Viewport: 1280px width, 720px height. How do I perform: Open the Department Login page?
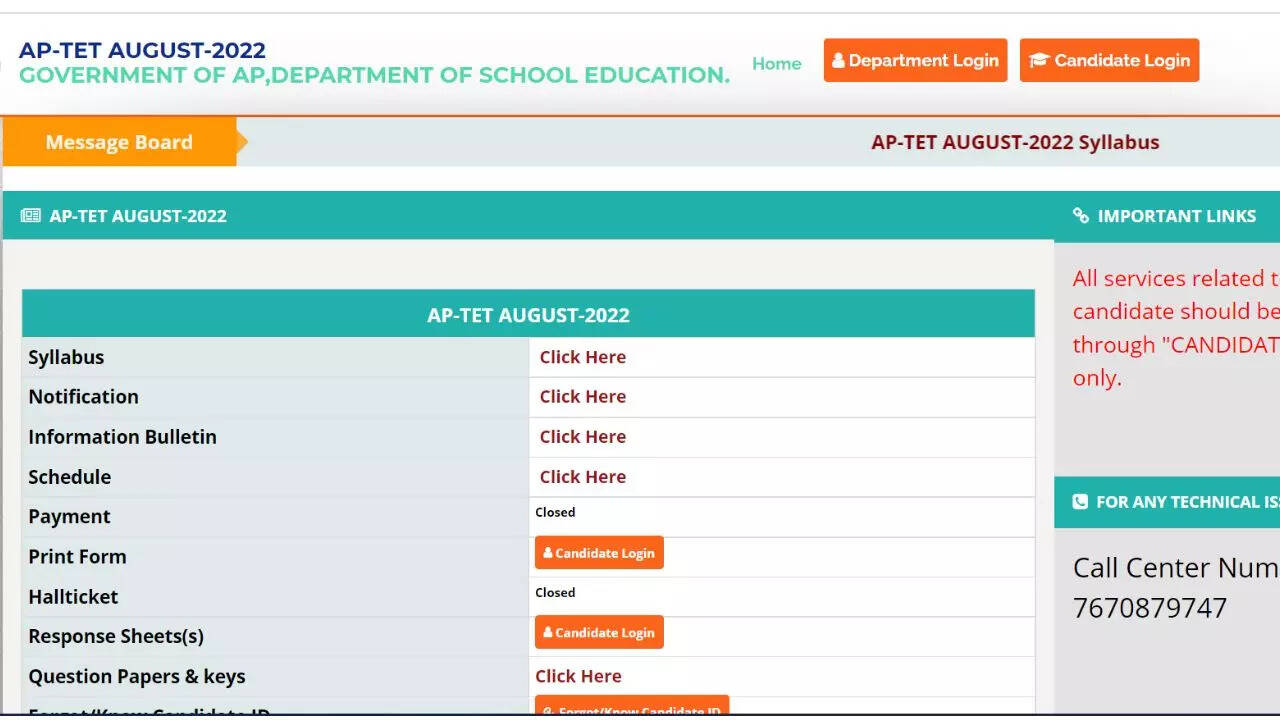pos(915,61)
